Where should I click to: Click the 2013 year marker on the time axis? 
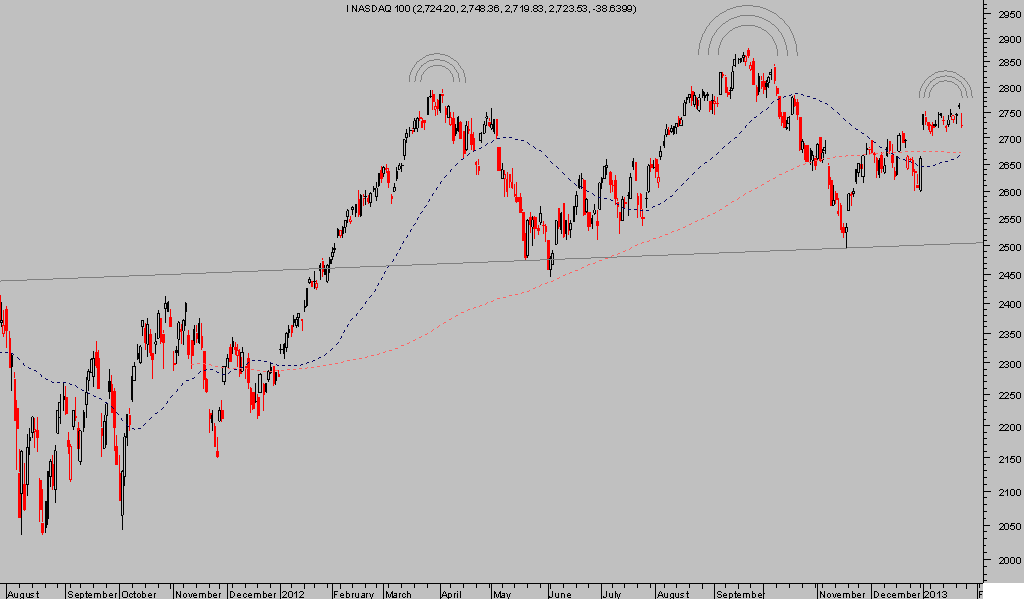(935, 592)
